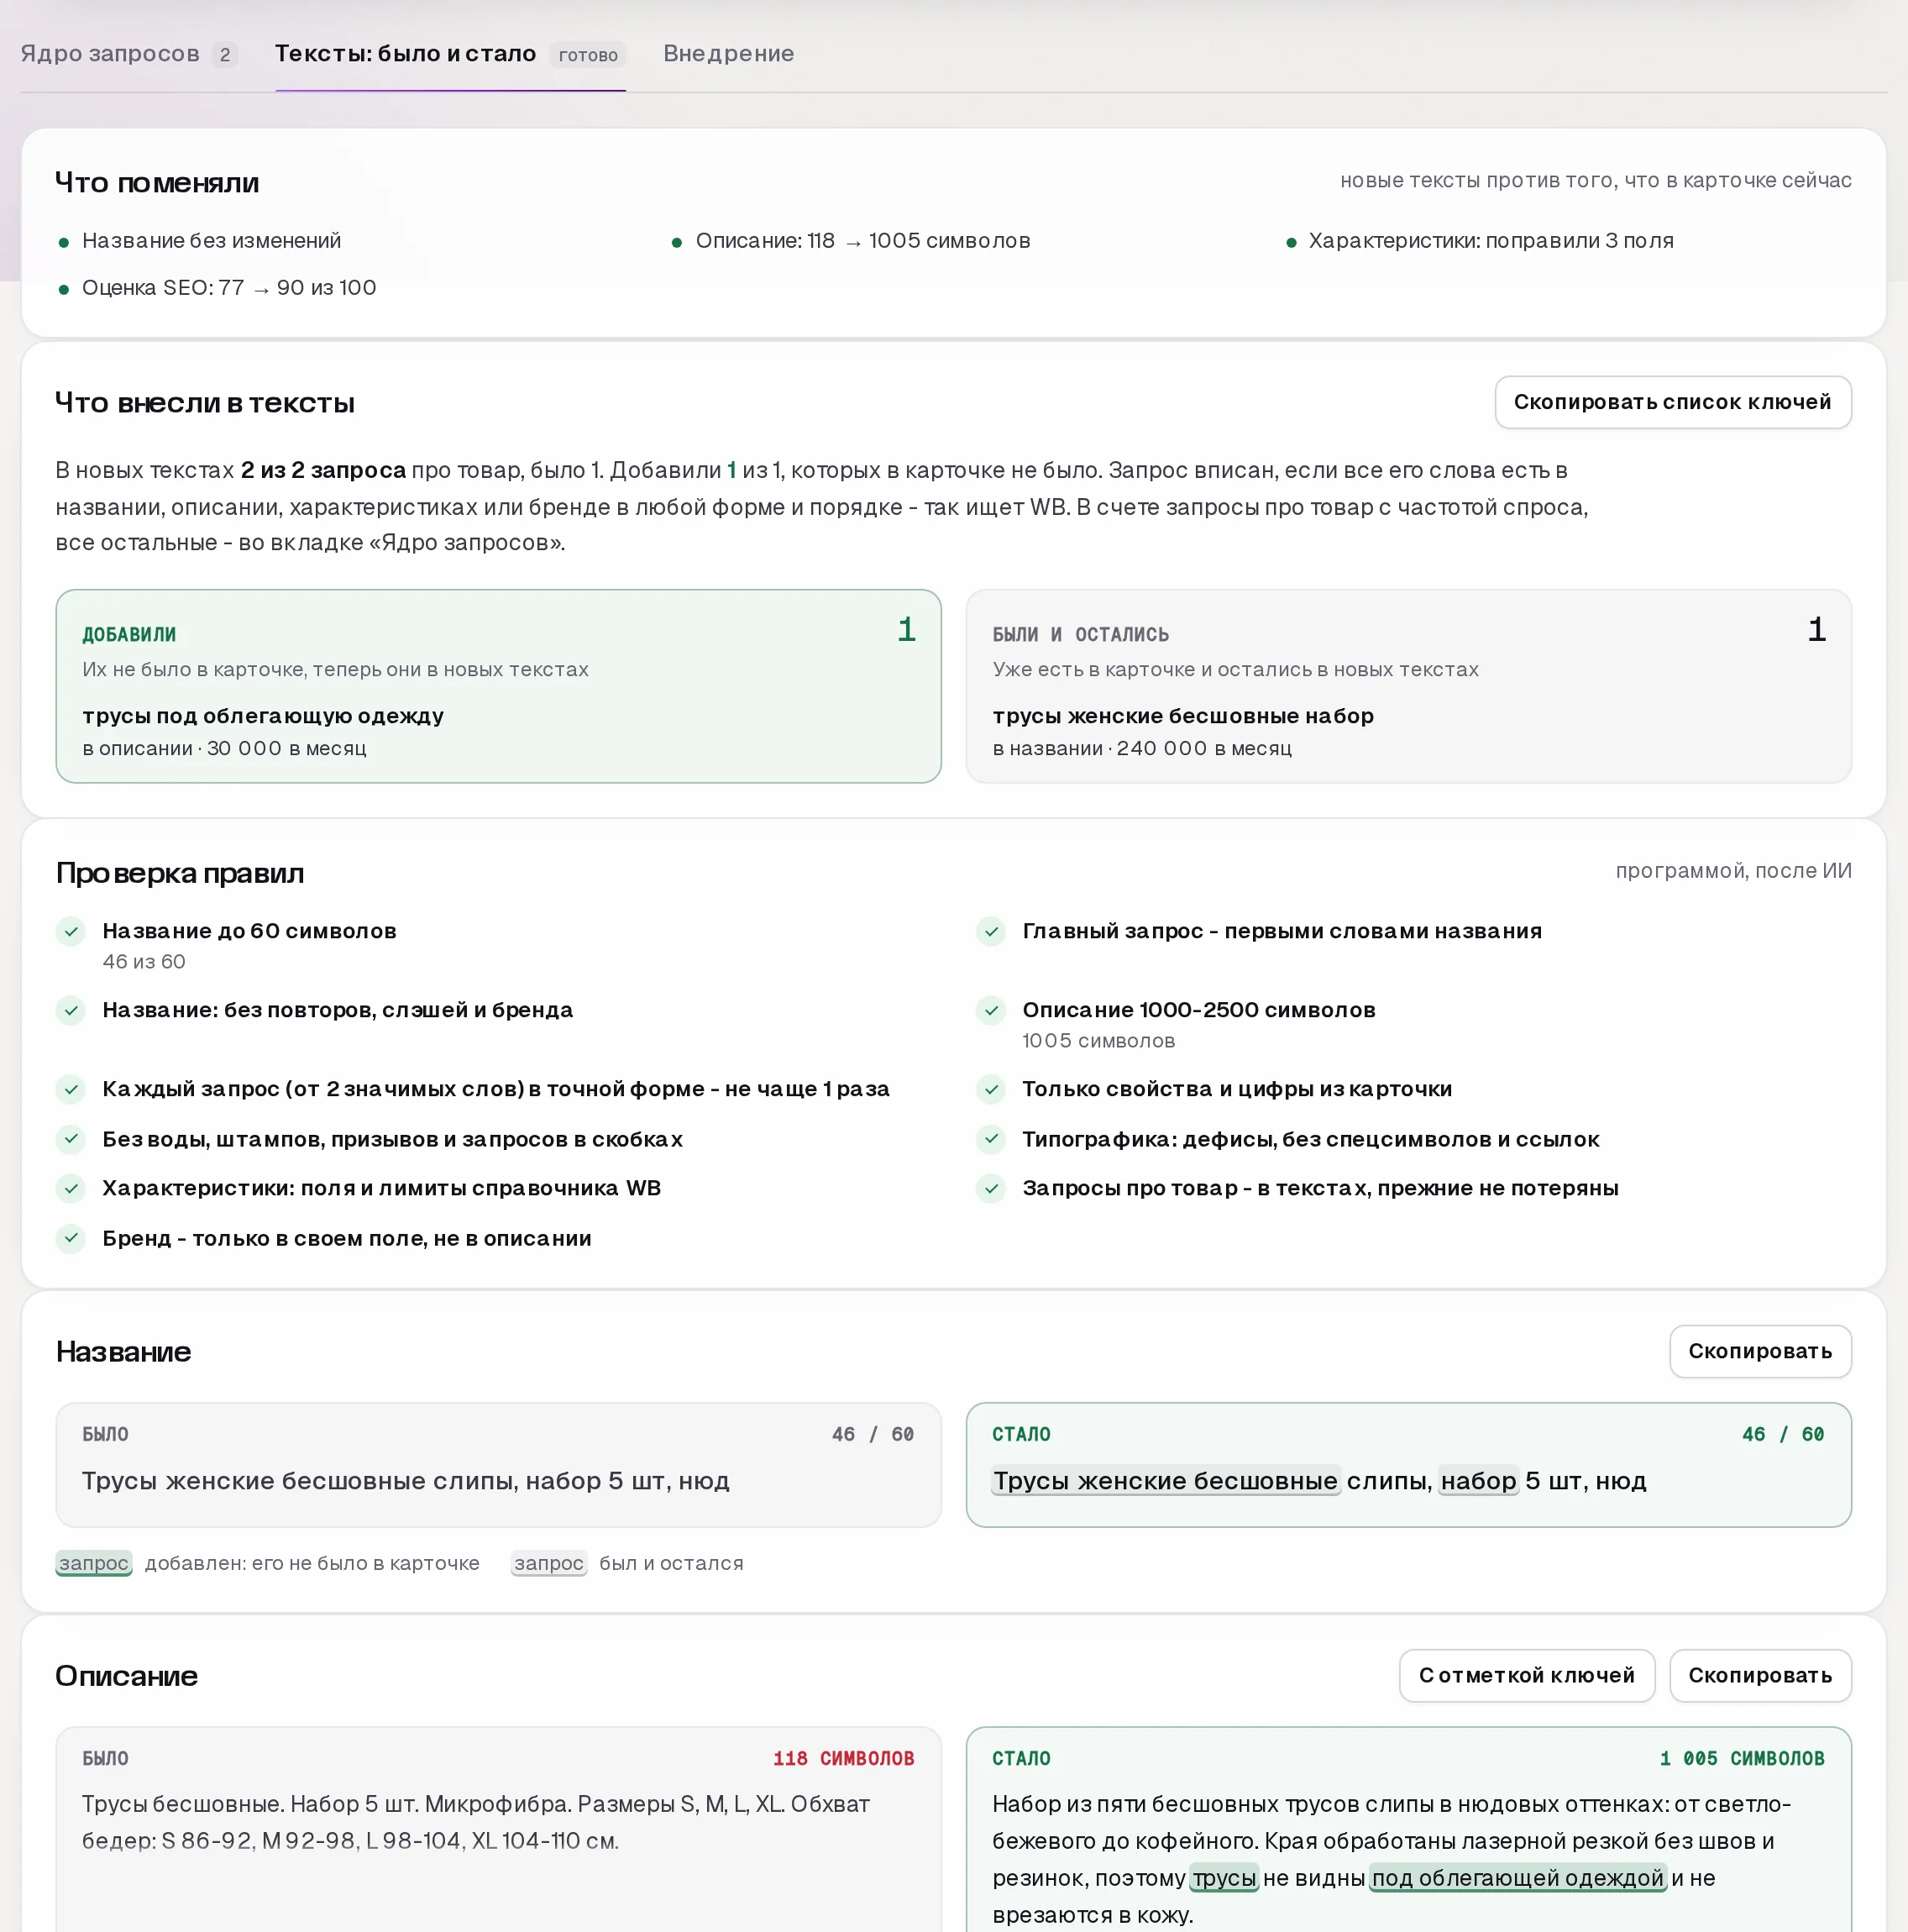Viewport: 1908px width, 1932px height.
Task: Click check icon next to «Название: без повторов, слэшей и бренда»
Action: (x=71, y=1010)
